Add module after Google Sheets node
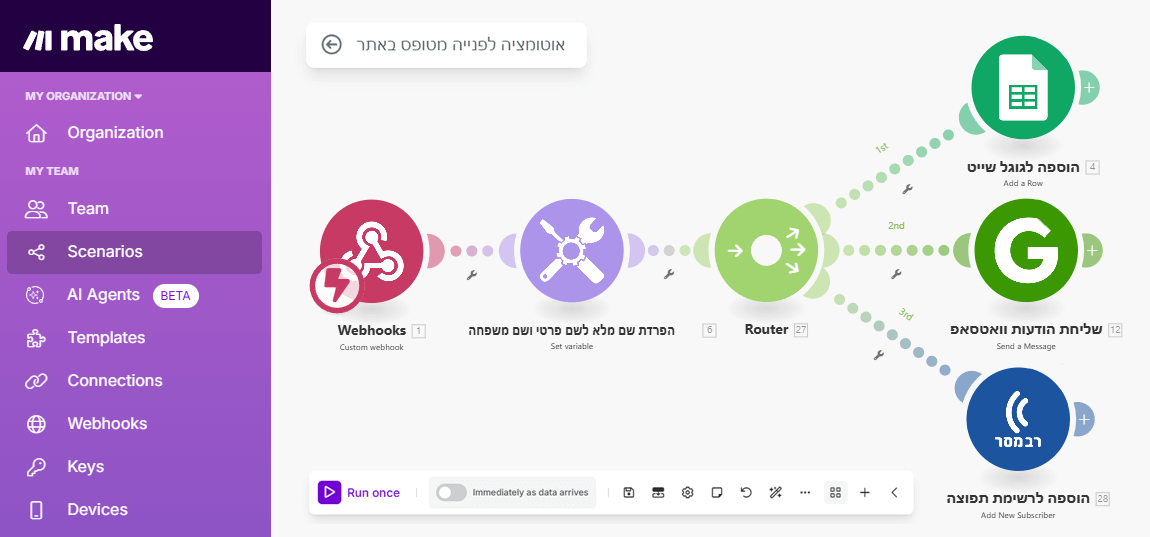This screenshot has width=1150, height=537. (x=1089, y=87)
